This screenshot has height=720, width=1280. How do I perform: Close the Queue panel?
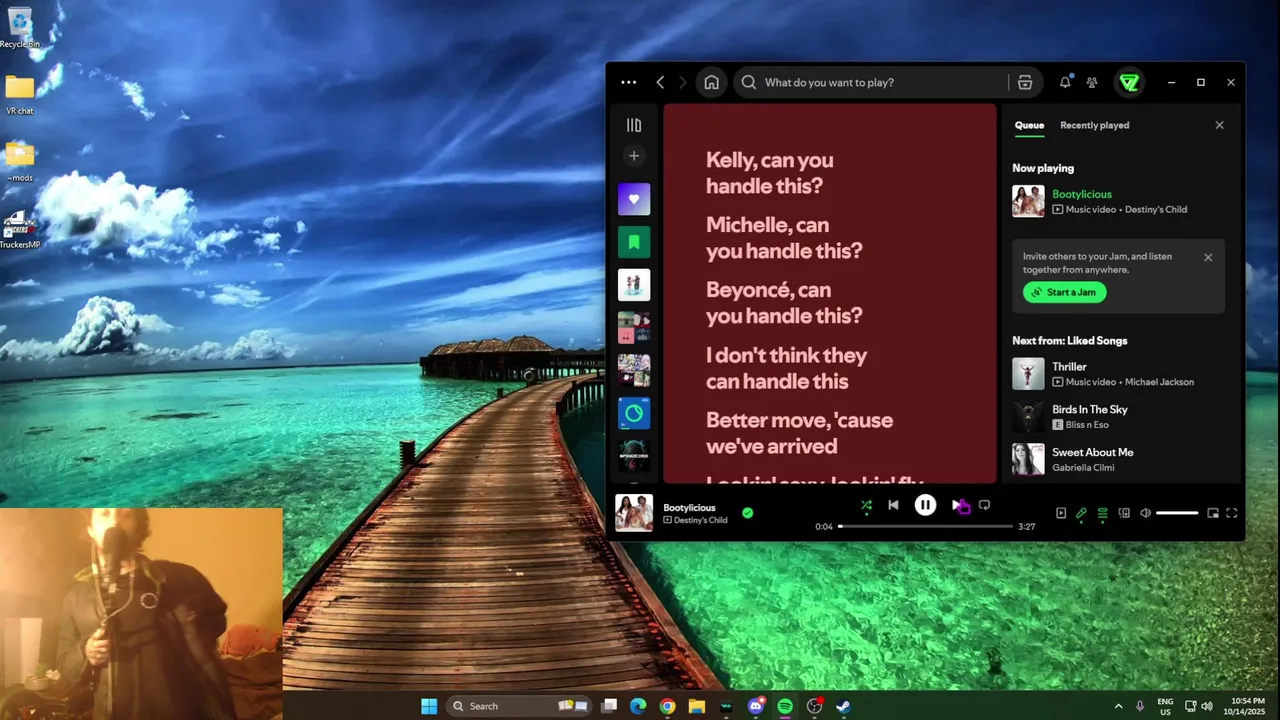pyautogui.click(x=1219, y=125)
